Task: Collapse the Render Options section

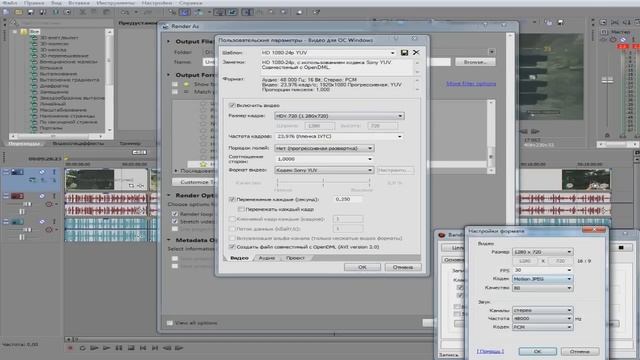Action: (169, 196)
